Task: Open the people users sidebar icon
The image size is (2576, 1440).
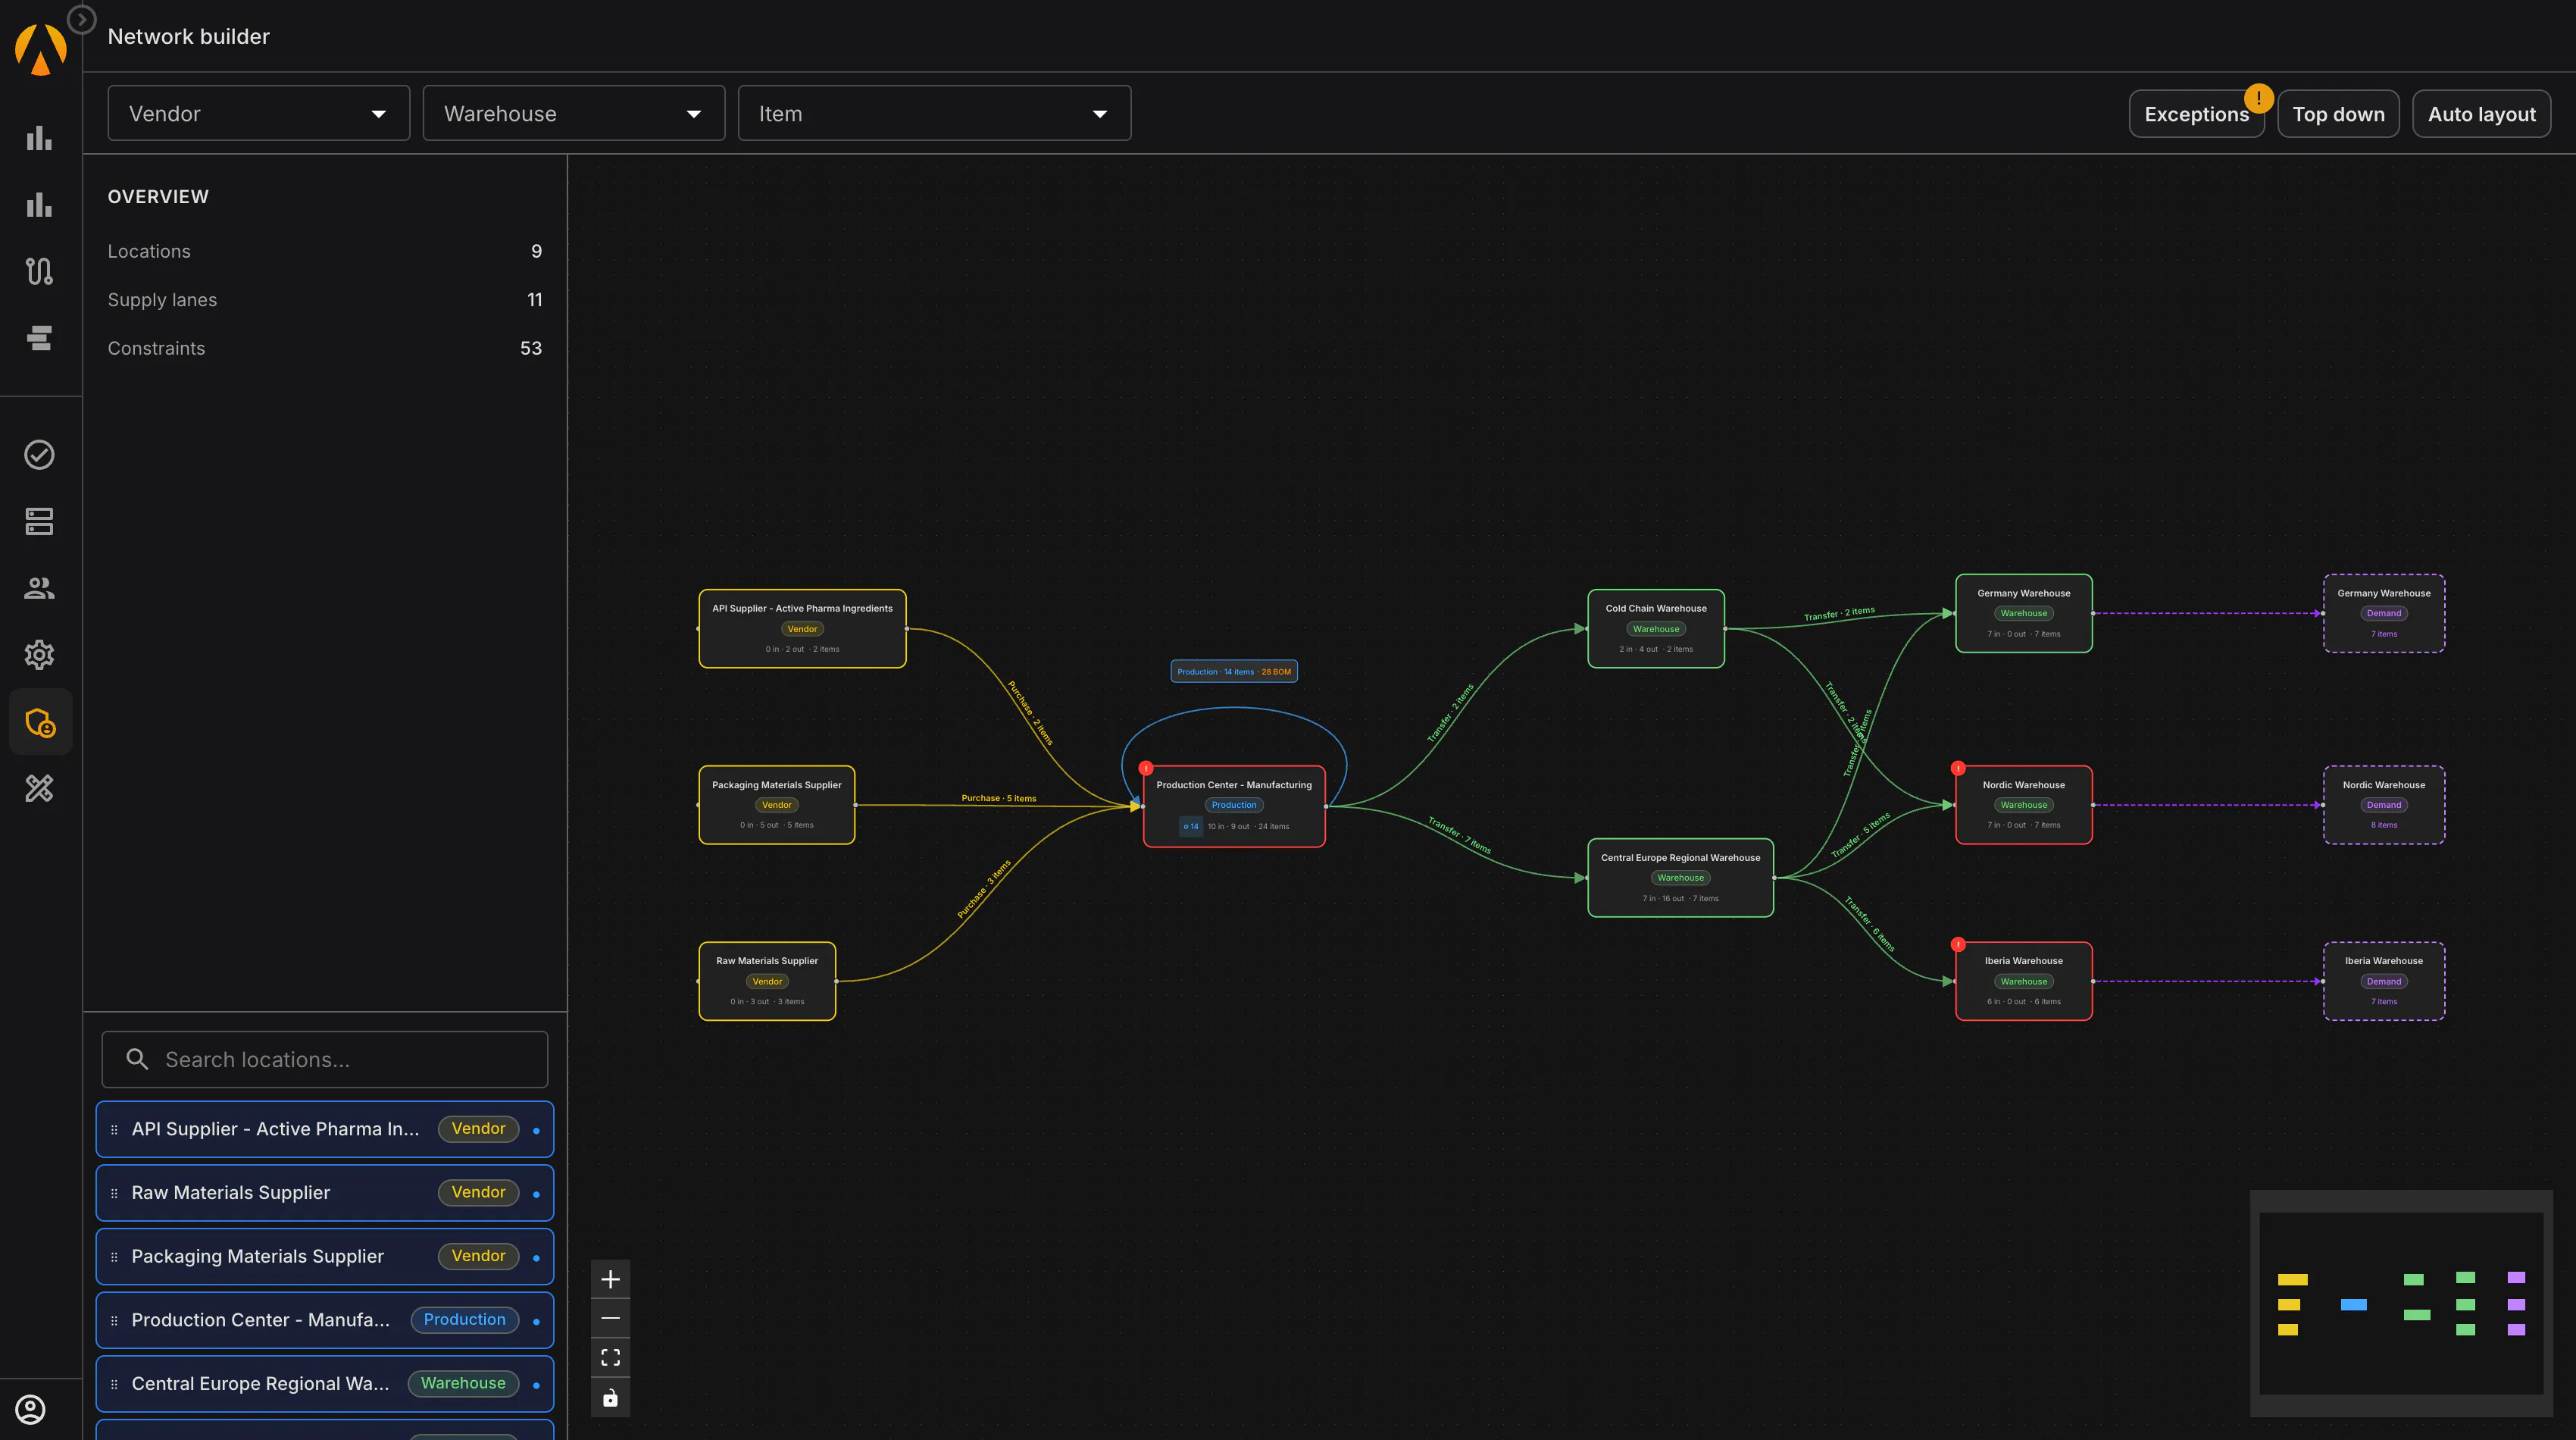Action: [x=39, y=588]
